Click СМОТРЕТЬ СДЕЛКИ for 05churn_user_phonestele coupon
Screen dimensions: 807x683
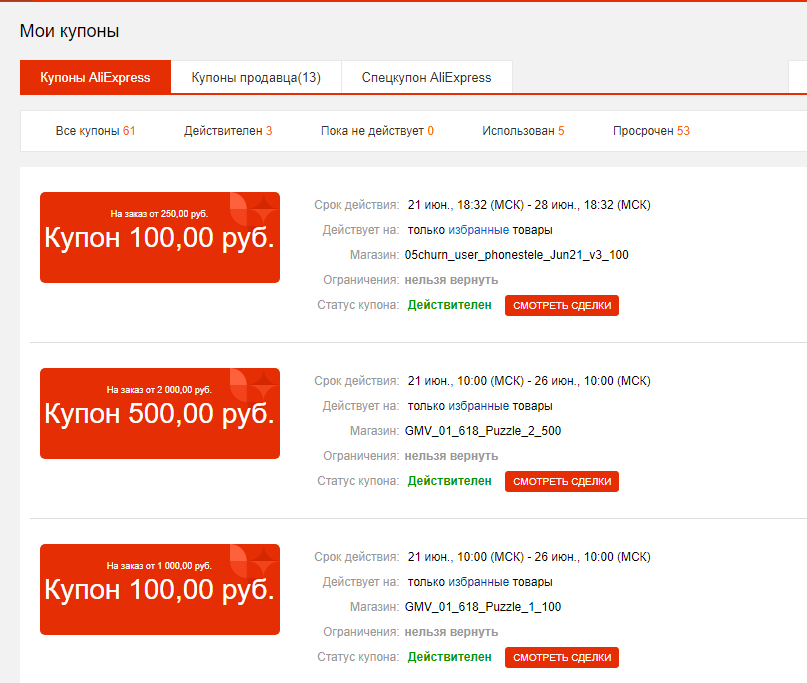point(562,305)
